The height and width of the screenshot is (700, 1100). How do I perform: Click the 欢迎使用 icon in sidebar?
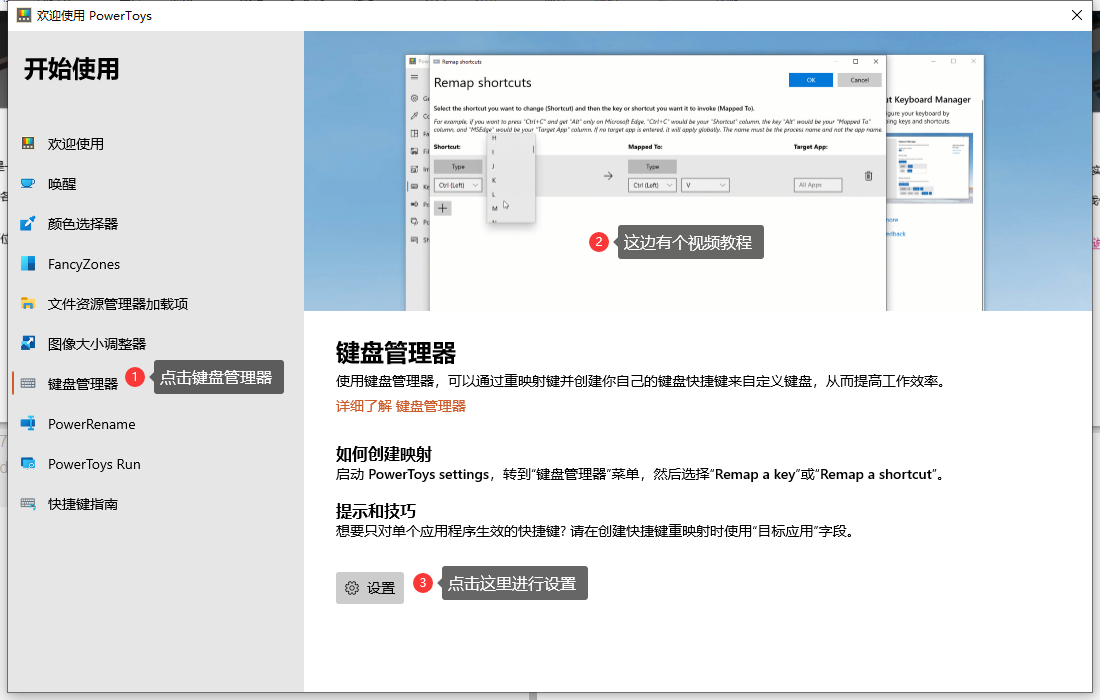[28, 144]
